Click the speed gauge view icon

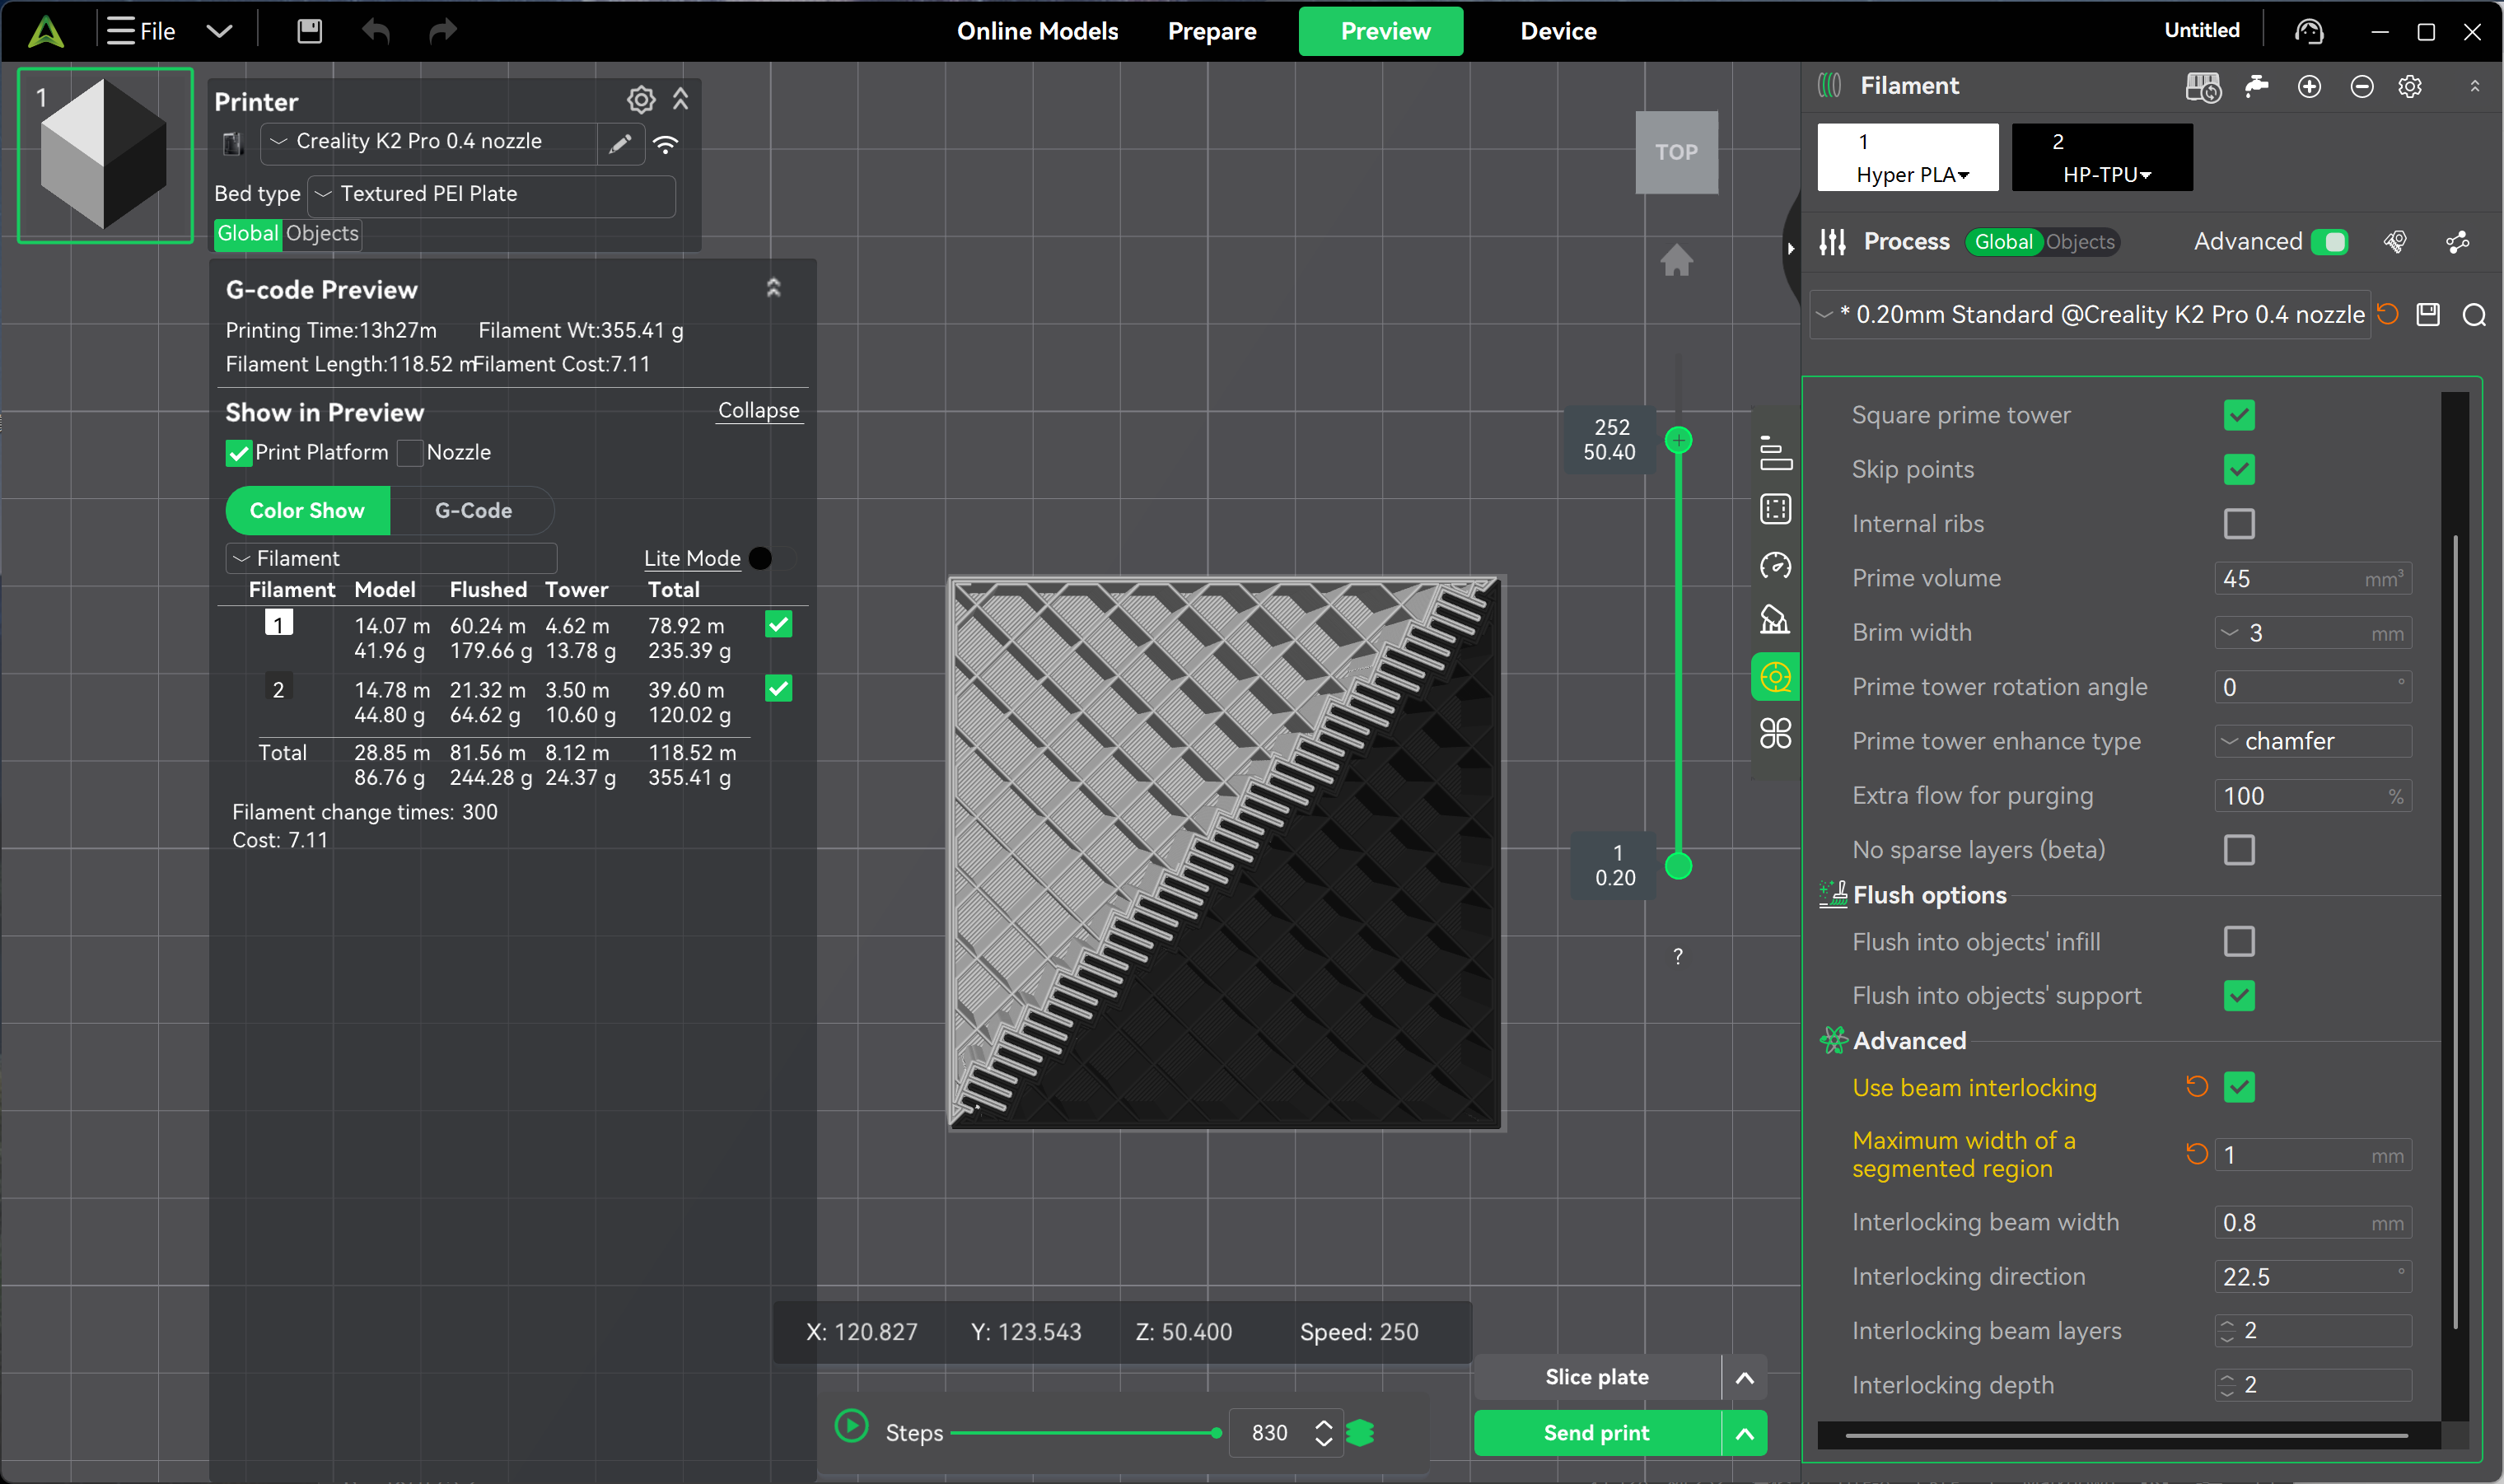point(1776,565)
